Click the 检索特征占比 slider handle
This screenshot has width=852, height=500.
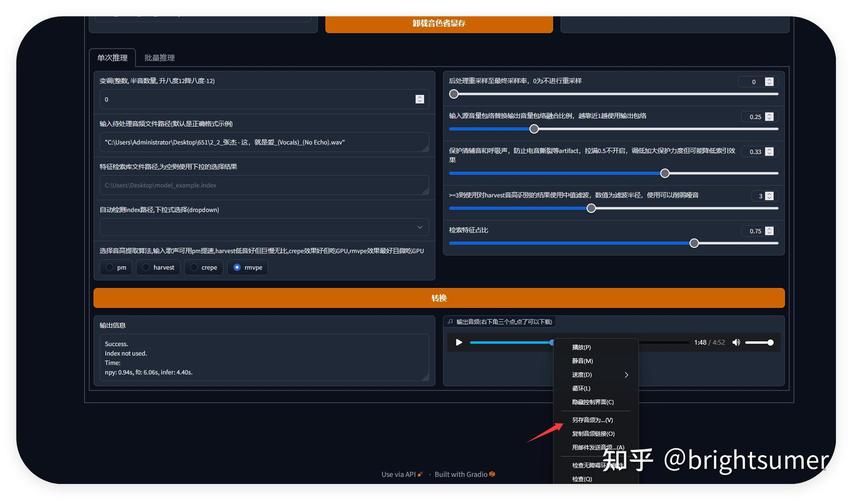[694, 243]
